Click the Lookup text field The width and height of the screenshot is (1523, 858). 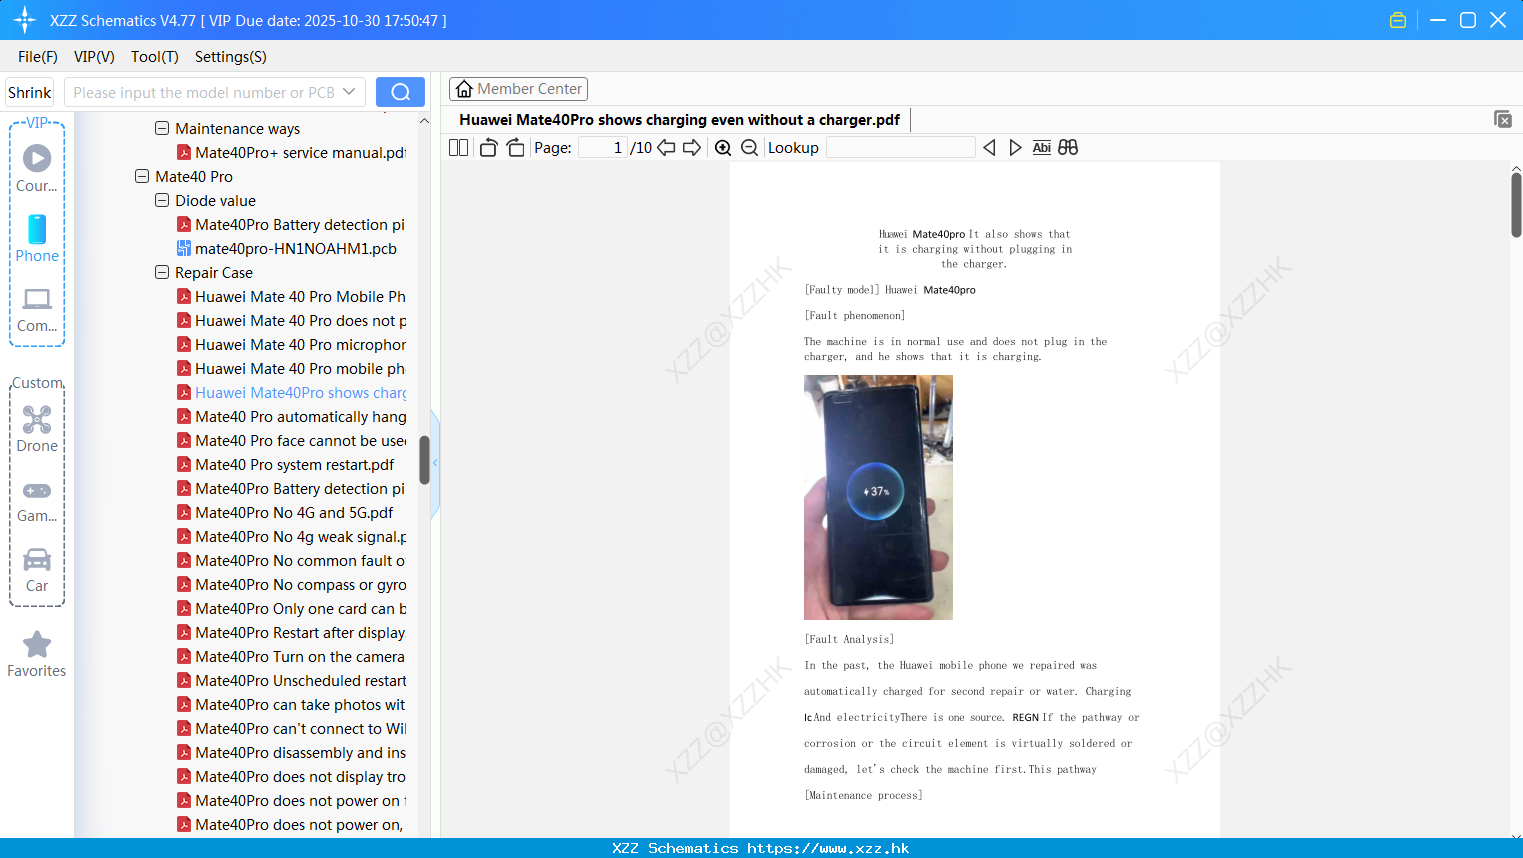(x=900, y=147)
